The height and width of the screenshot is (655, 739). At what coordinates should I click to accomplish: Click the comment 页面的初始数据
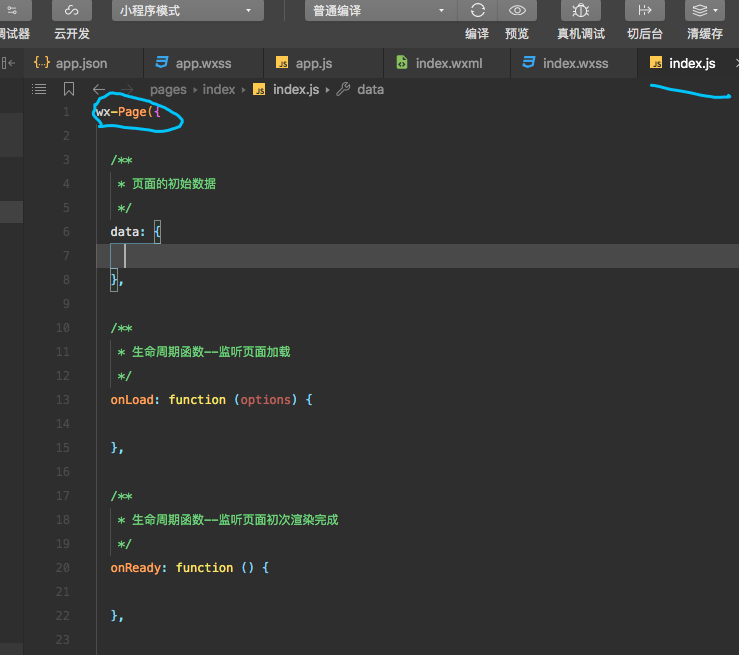click(174, 184)
